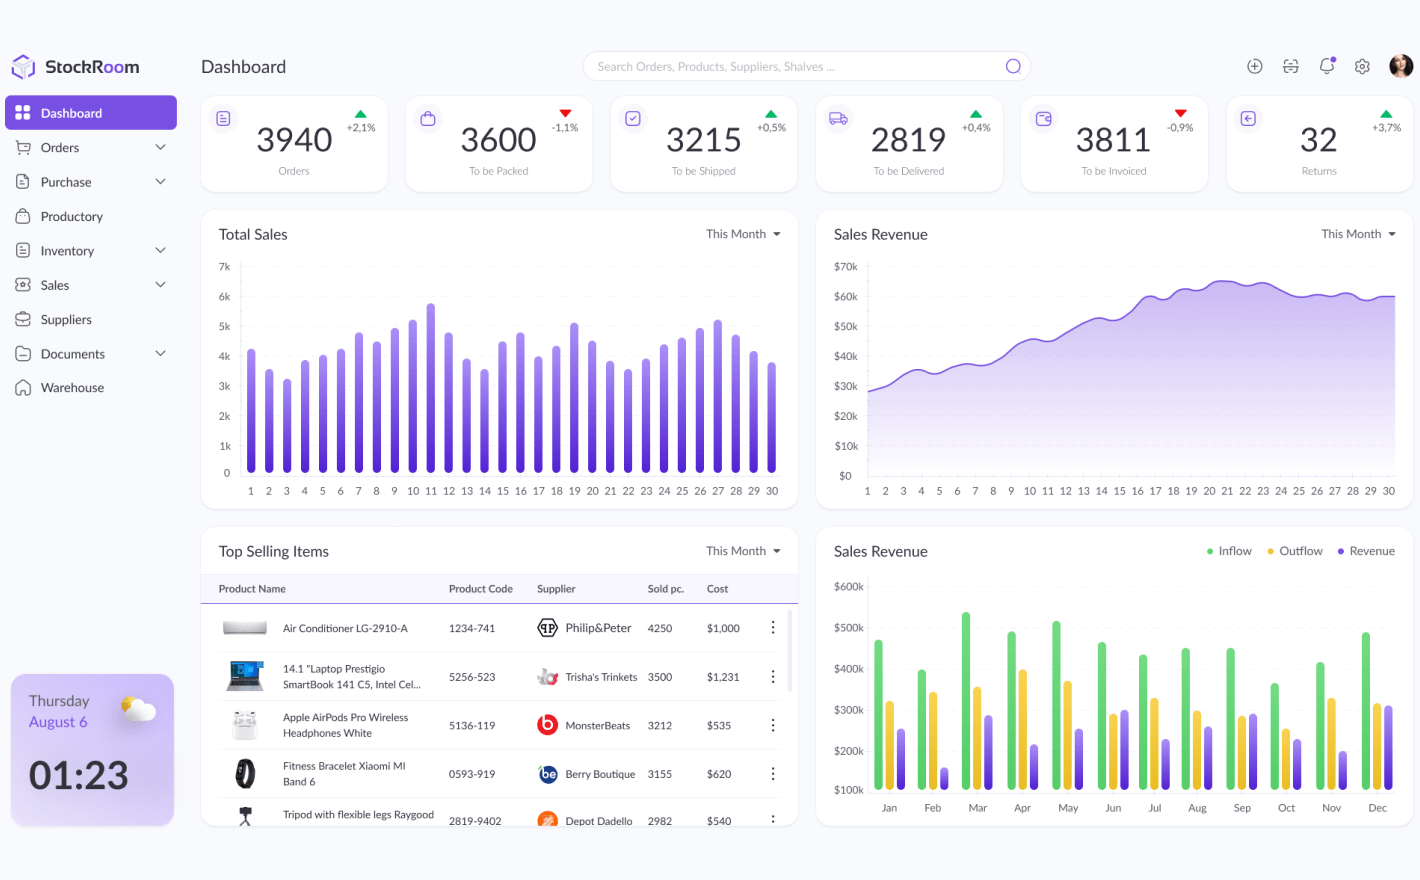Toggle the Revenue legend series
Viewport: 1420px width, 880px height.
click(1366, 551)
